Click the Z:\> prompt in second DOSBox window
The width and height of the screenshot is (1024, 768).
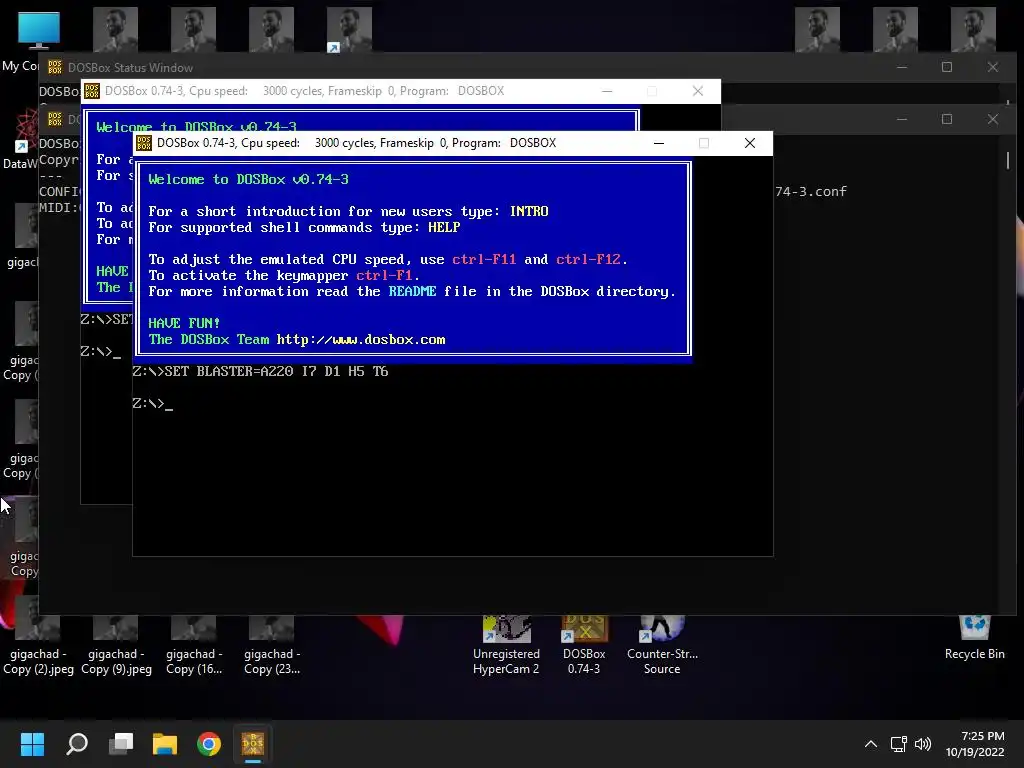(x=97, y=351)
